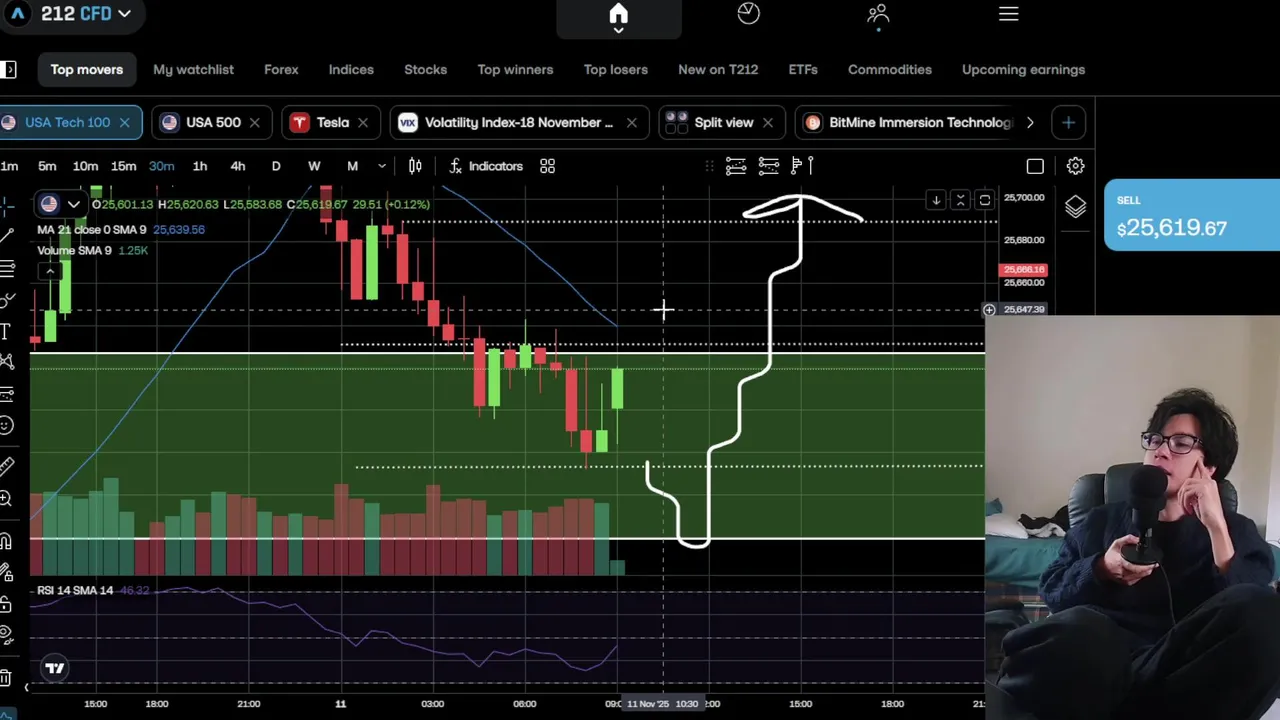Show the Top losers list

coord(616,70)
